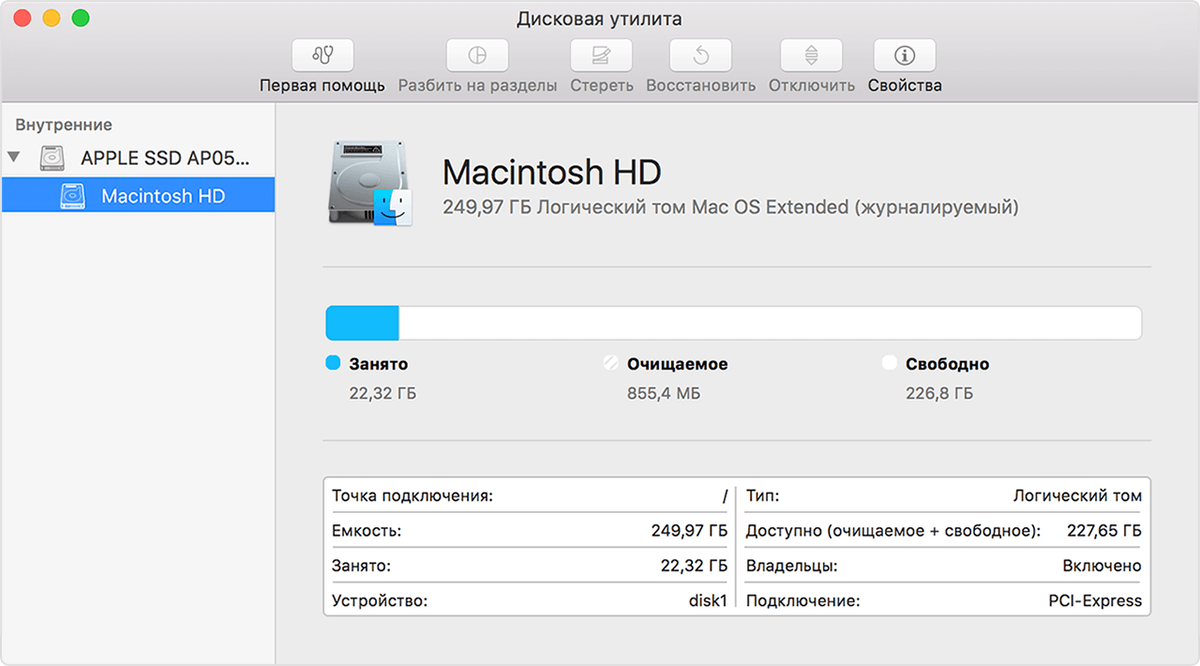Click the 227,65 ГБ available value
Screen dimensions: 1200x666
pyautogui.click(x=1104, y=531)
